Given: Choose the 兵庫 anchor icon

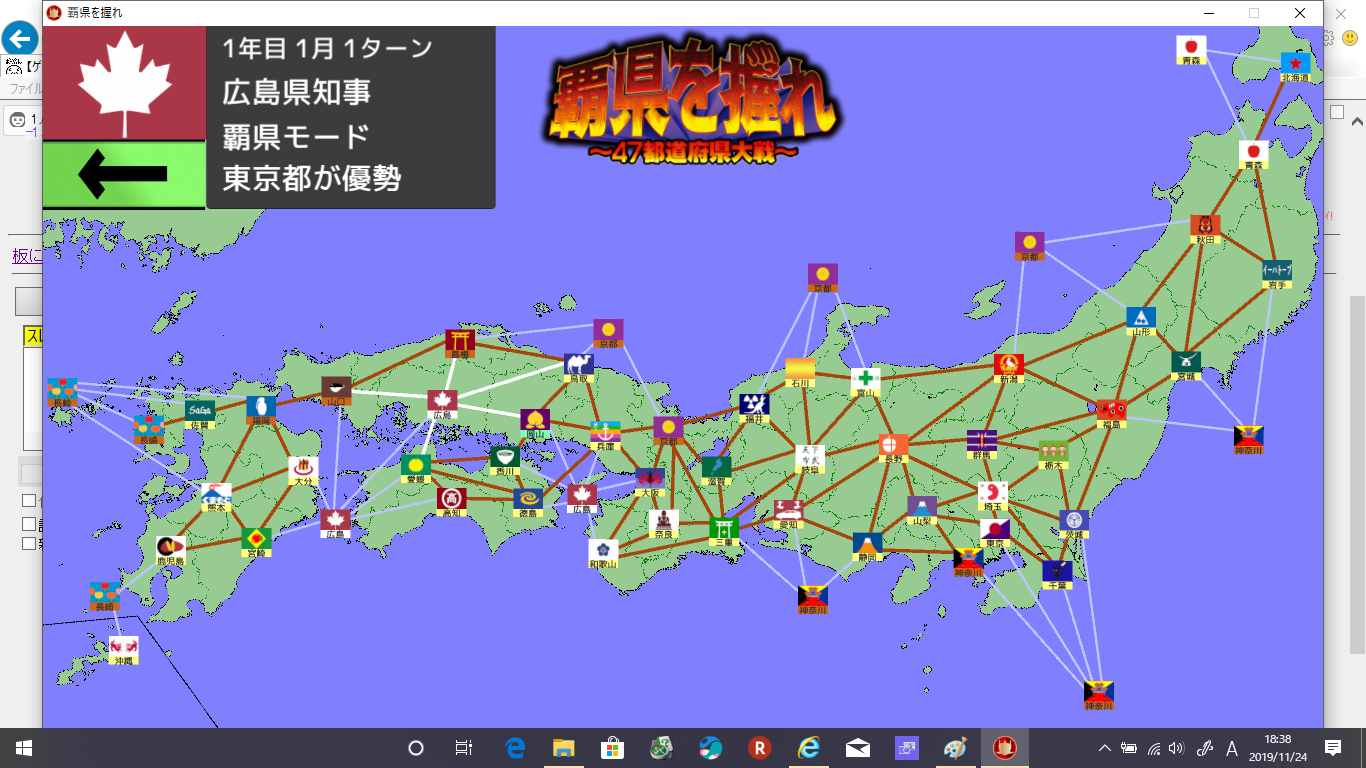Looking at the screenshot, I should [x=605, y=437].
